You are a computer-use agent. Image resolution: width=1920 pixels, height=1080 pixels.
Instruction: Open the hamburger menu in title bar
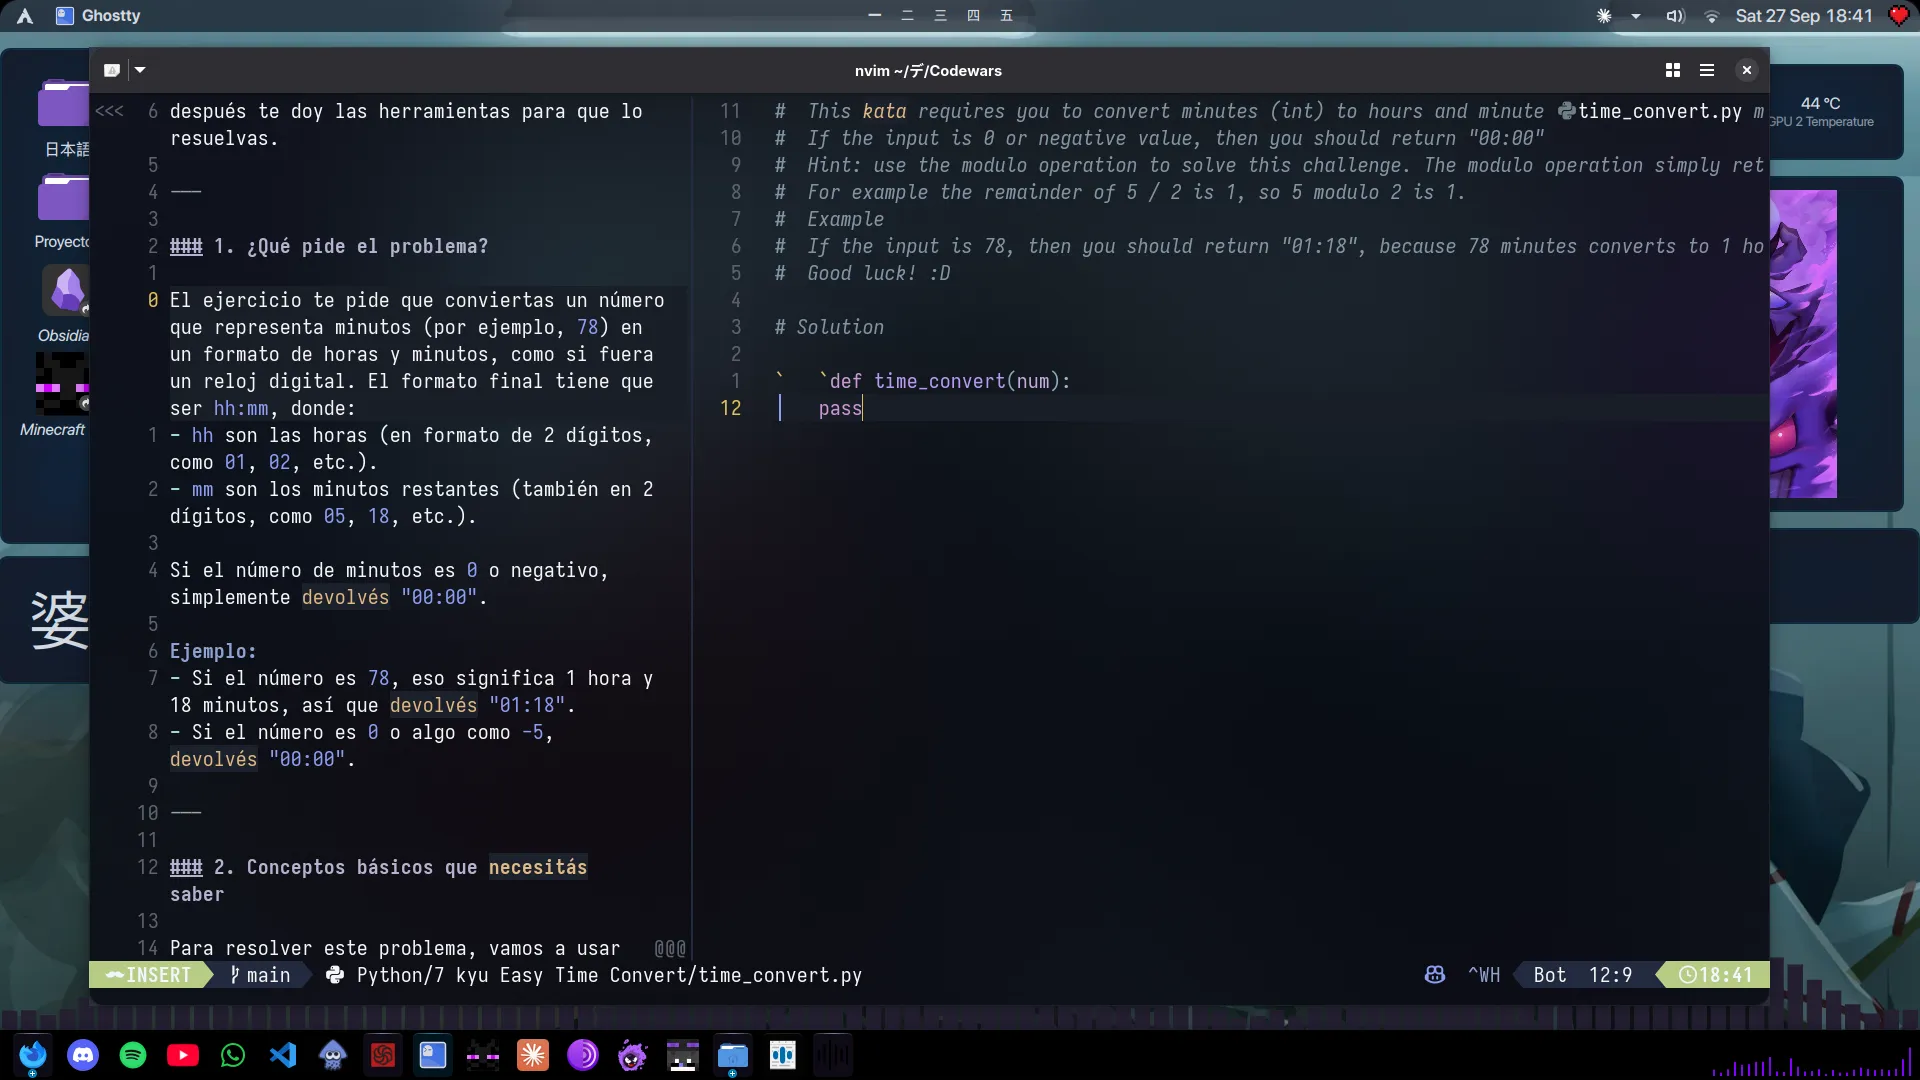coord(1707,70)
